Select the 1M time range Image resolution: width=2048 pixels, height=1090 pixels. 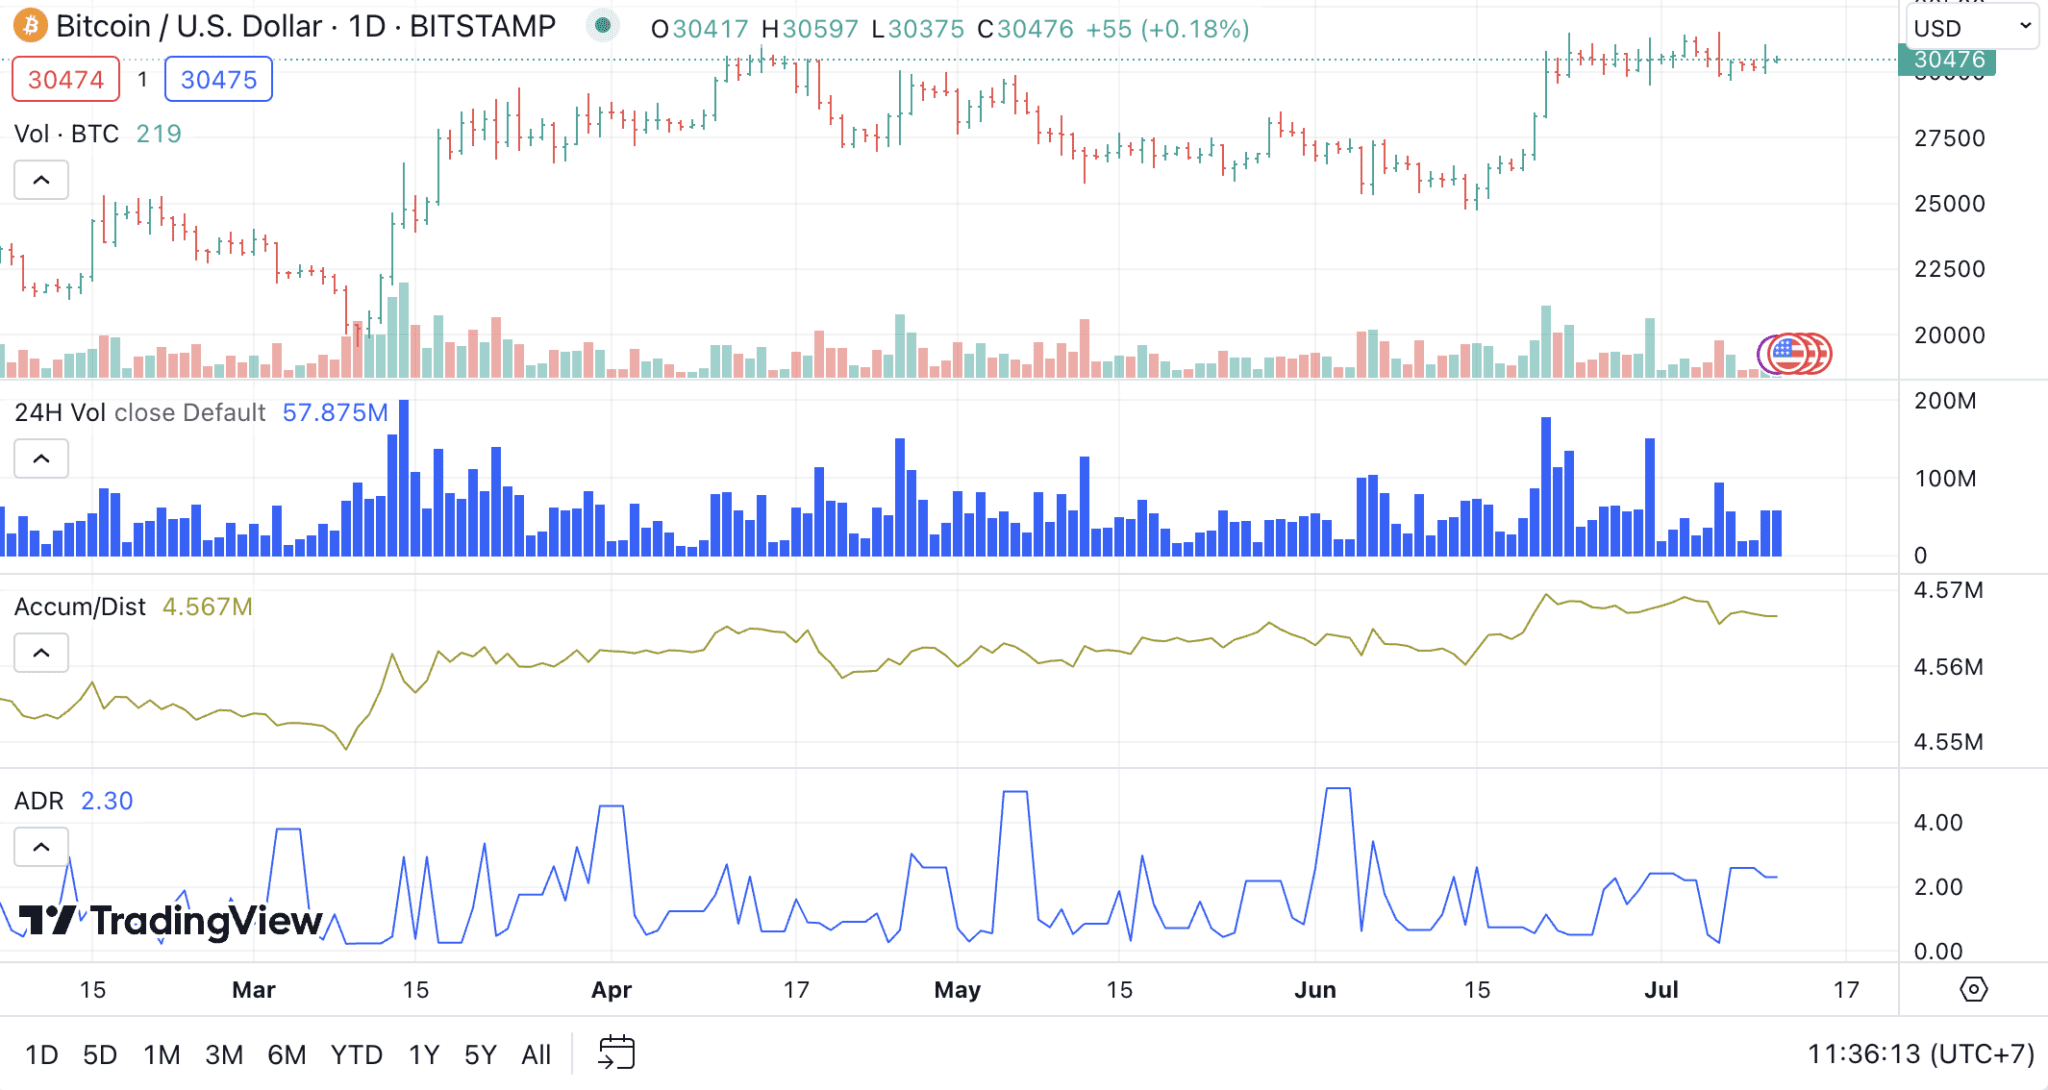[162, 1054]
